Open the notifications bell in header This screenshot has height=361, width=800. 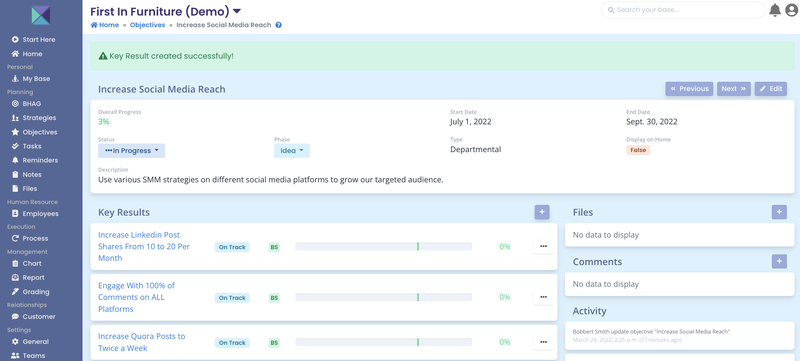(774, 10)
